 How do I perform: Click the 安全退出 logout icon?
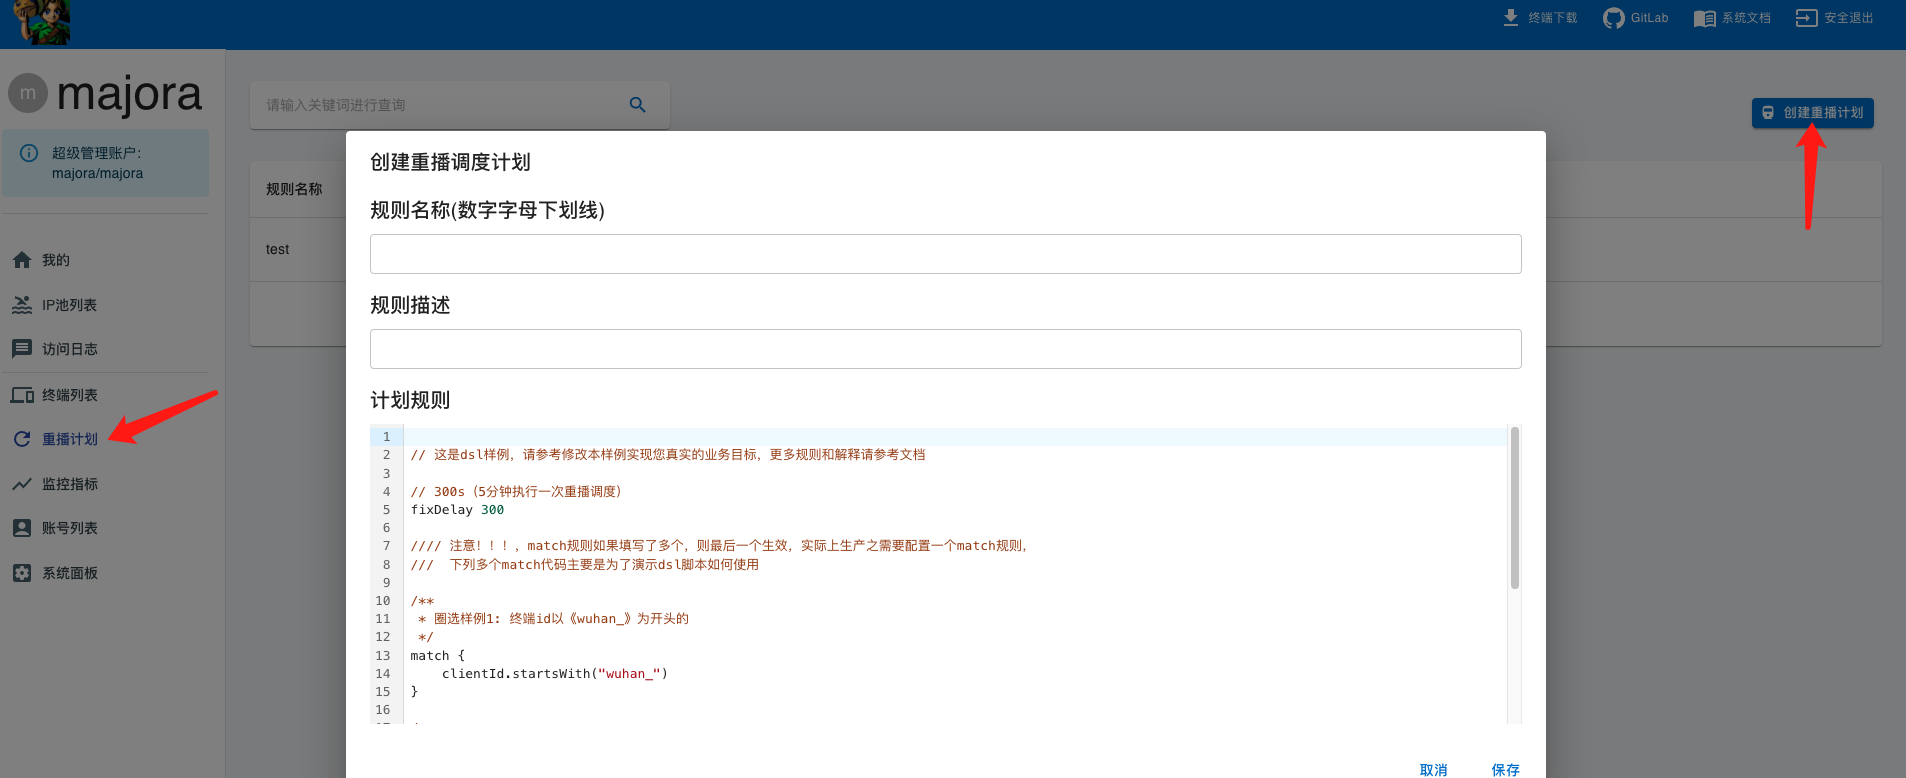click(1806, 18)
